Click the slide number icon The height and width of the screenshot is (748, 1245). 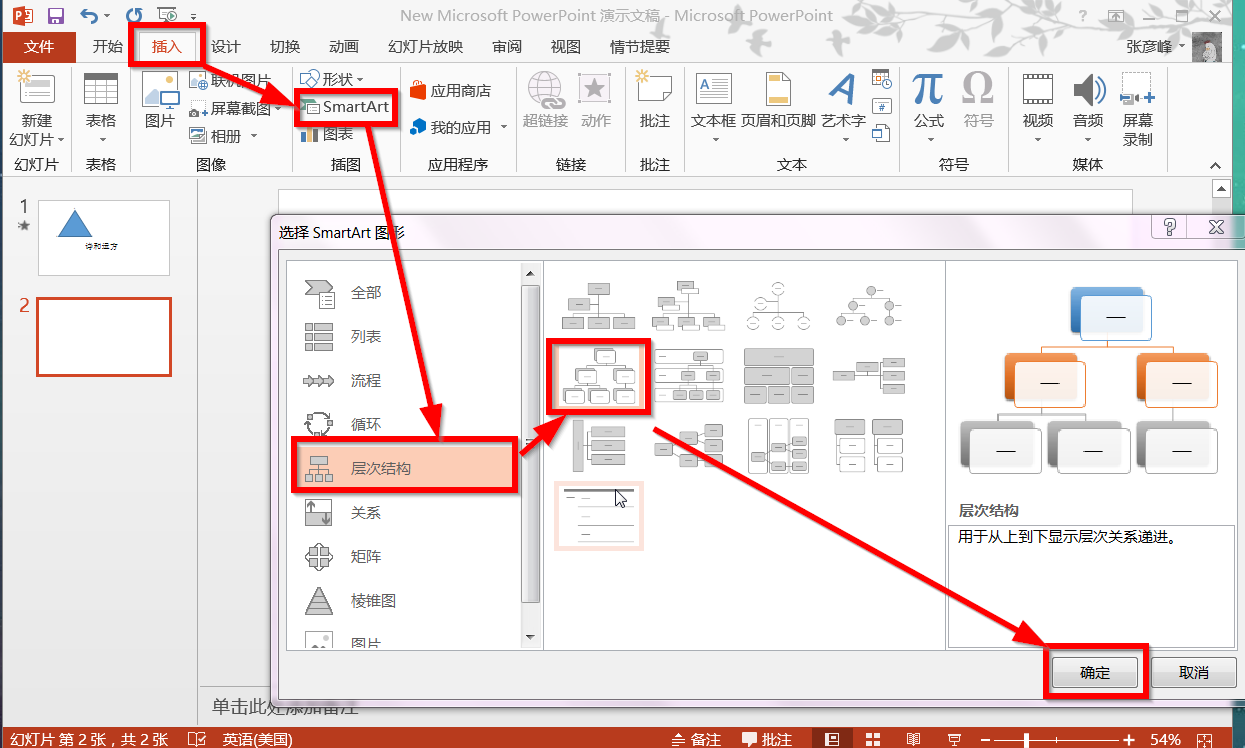(x=881, y=106)
